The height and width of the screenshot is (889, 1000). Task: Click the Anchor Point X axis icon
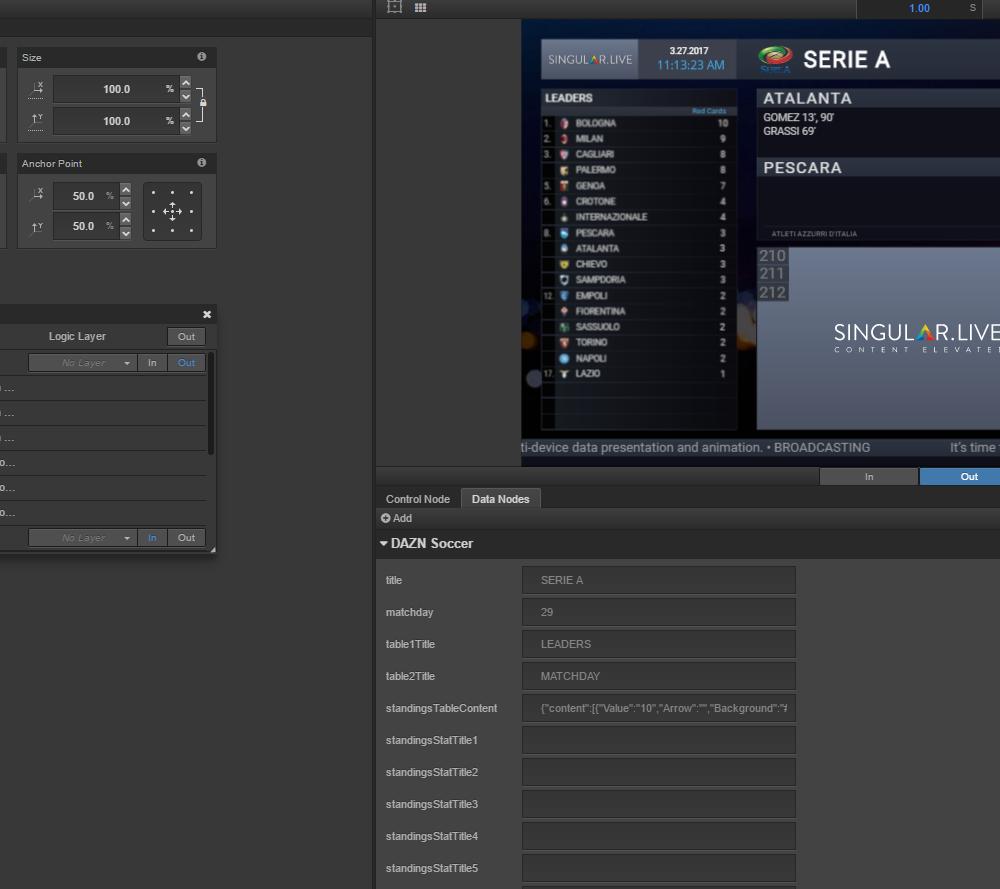click(x=36, y=196)
